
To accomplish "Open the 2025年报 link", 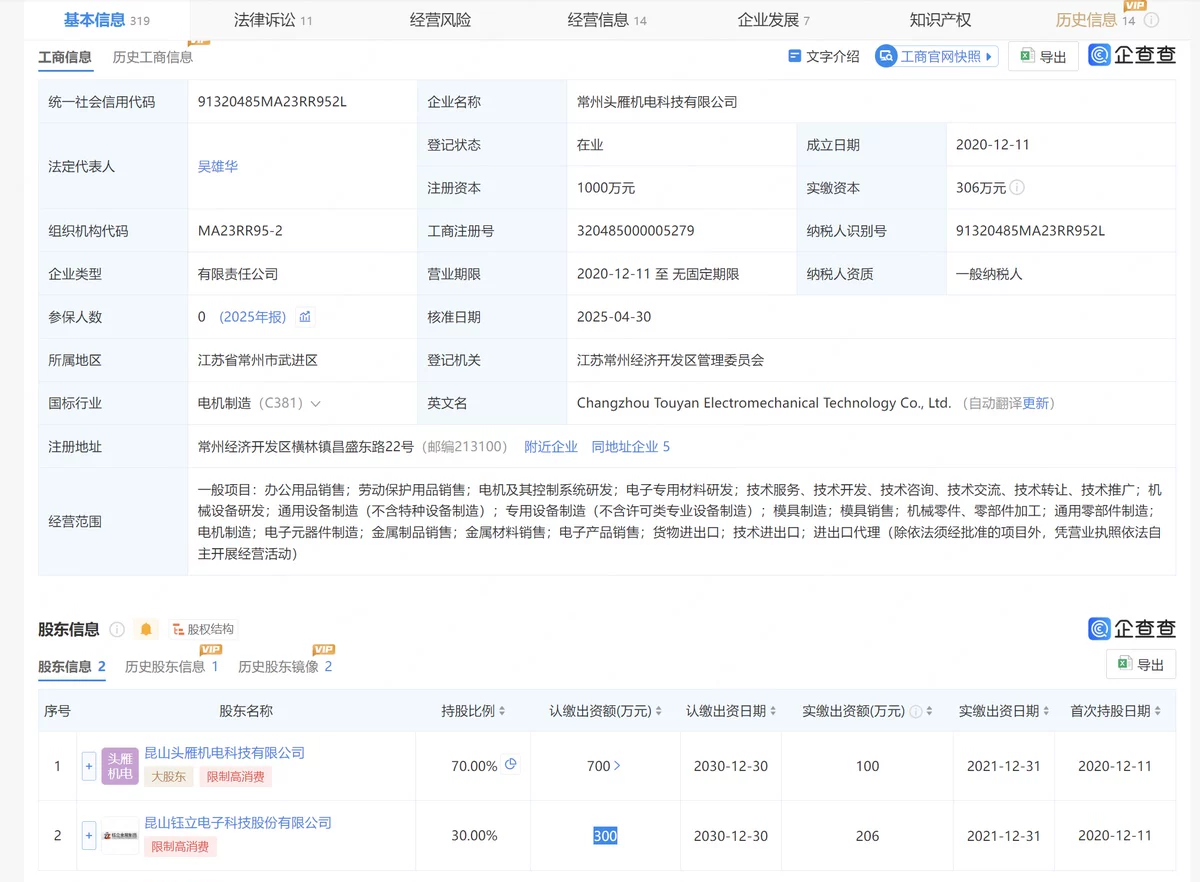I will pos(253,317).
